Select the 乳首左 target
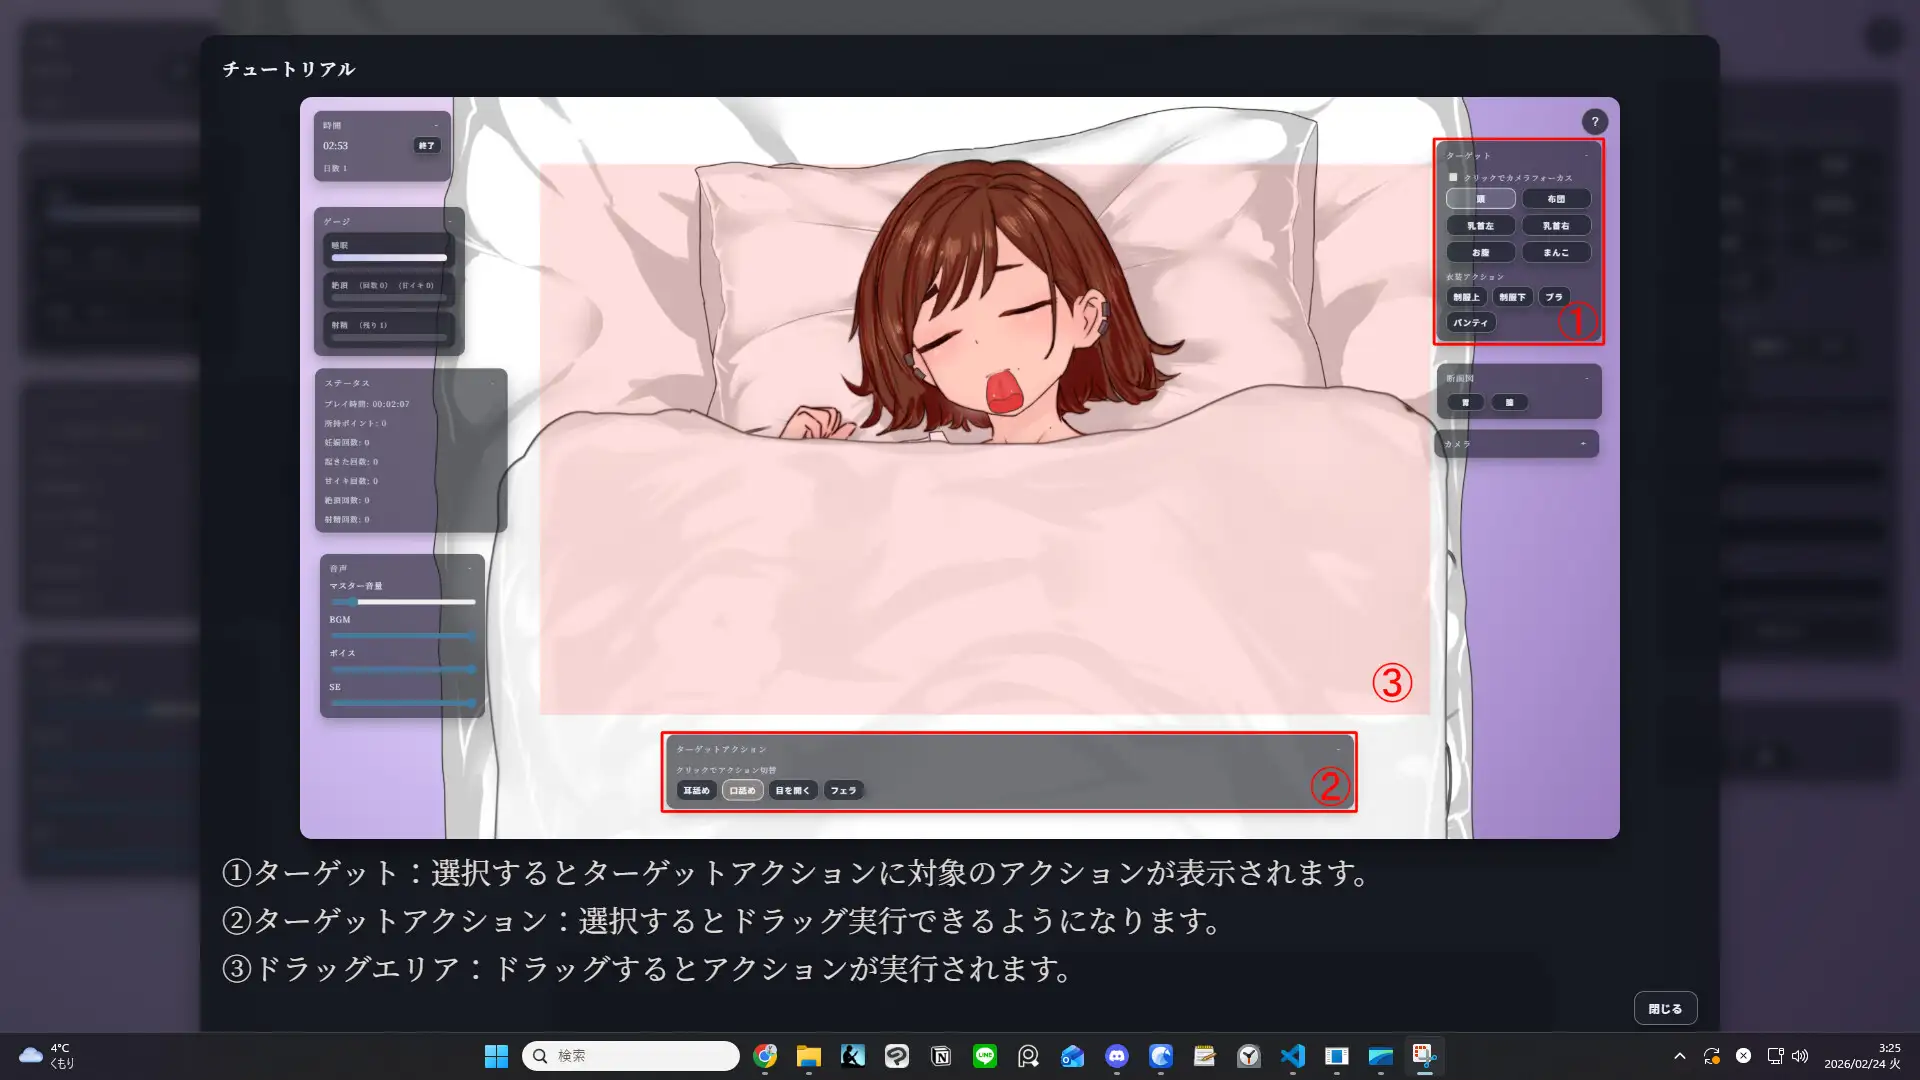Screen dimensions: 1920x1080 pyautogui.click(x=1481, y=225)
